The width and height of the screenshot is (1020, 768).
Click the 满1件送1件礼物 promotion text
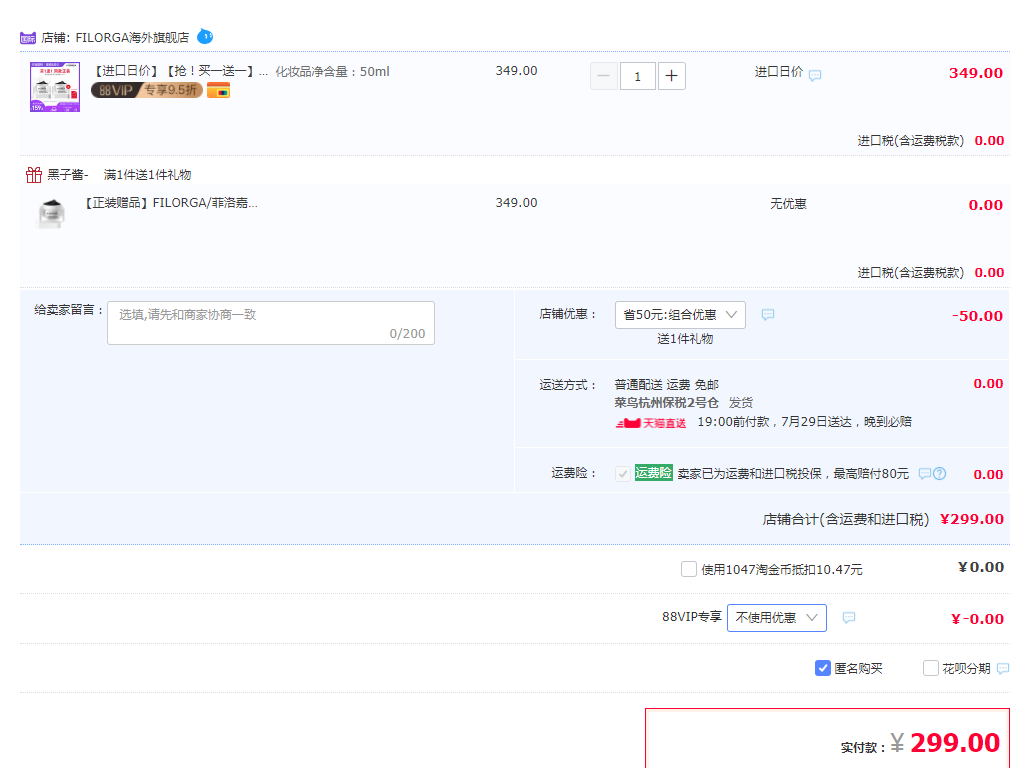(148, 174)
